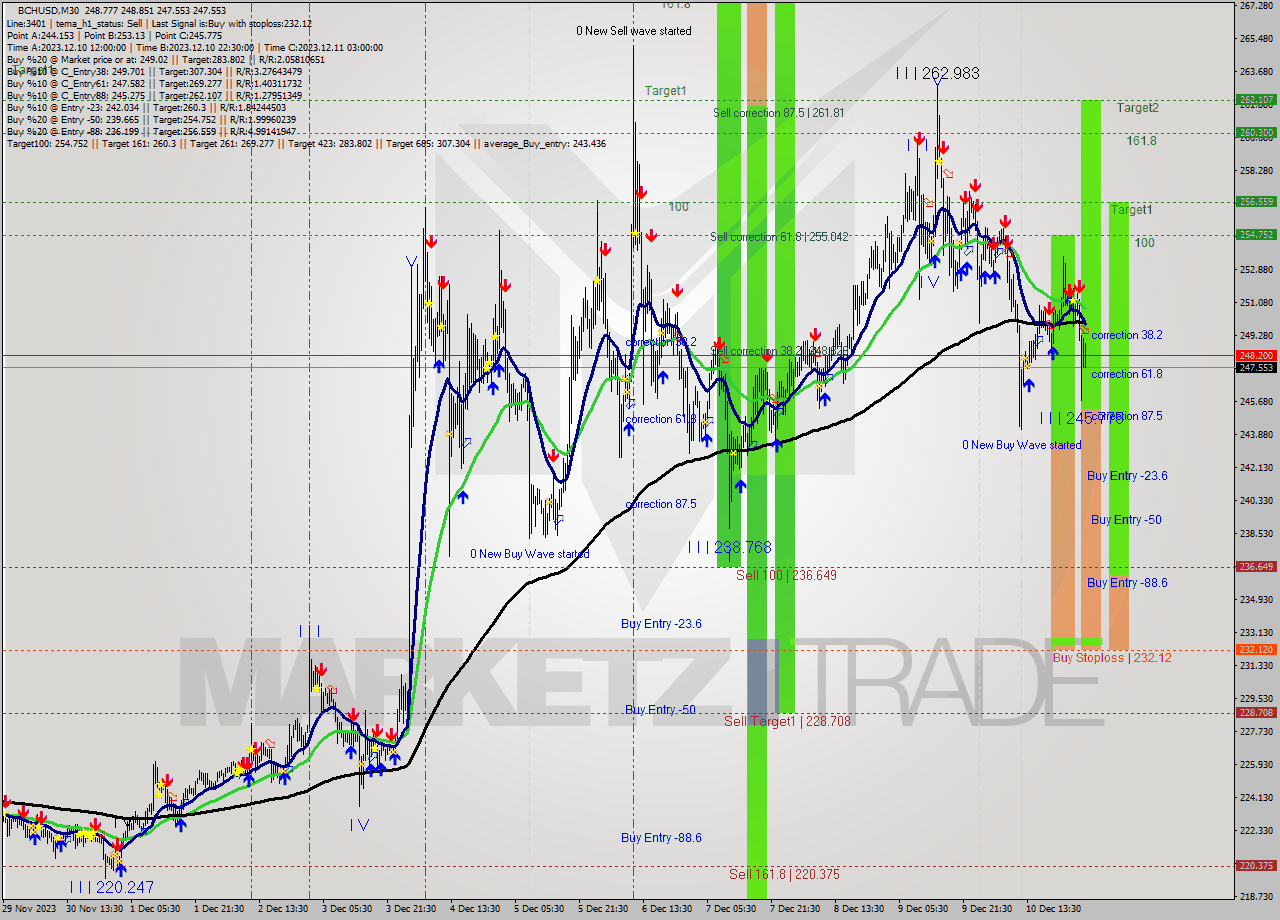Screen dimensions: 1280x920
Task: Click the 267.280 price scale value
Action: (1256, 6)
